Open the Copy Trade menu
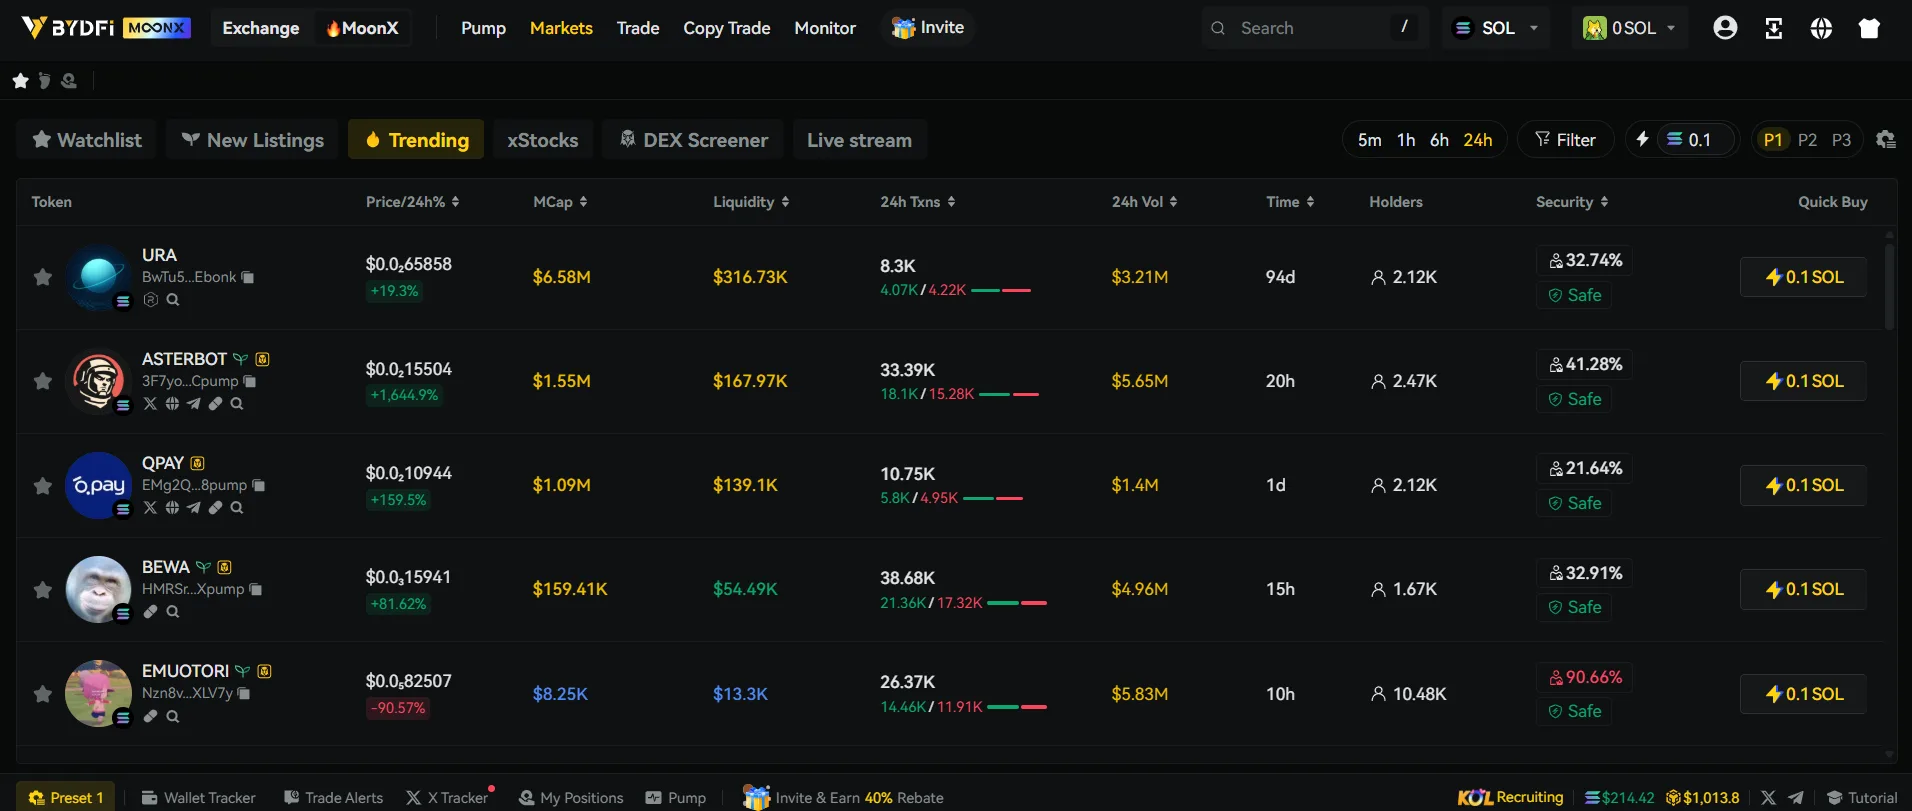1912x811 pixels. tap(726, 28)
